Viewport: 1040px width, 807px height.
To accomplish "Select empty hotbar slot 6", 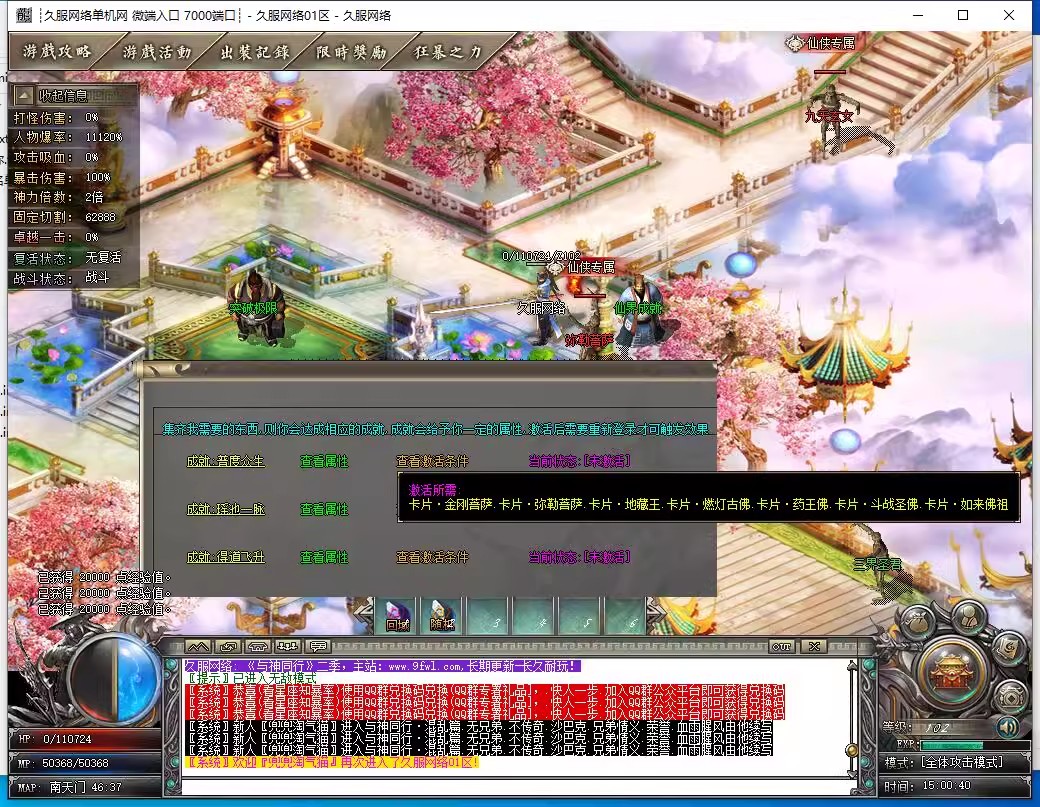I will 625,615.
